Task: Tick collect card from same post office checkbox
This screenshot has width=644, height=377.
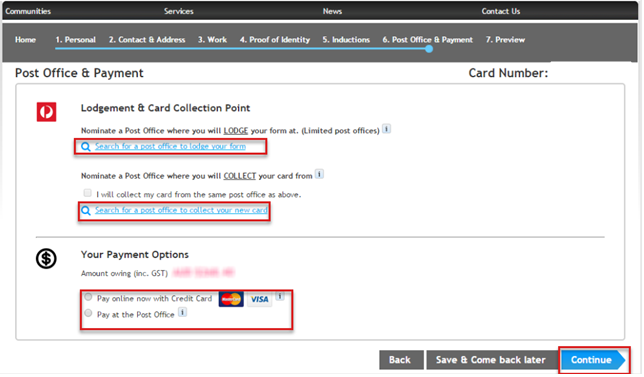Action: [x=87, y=193]
